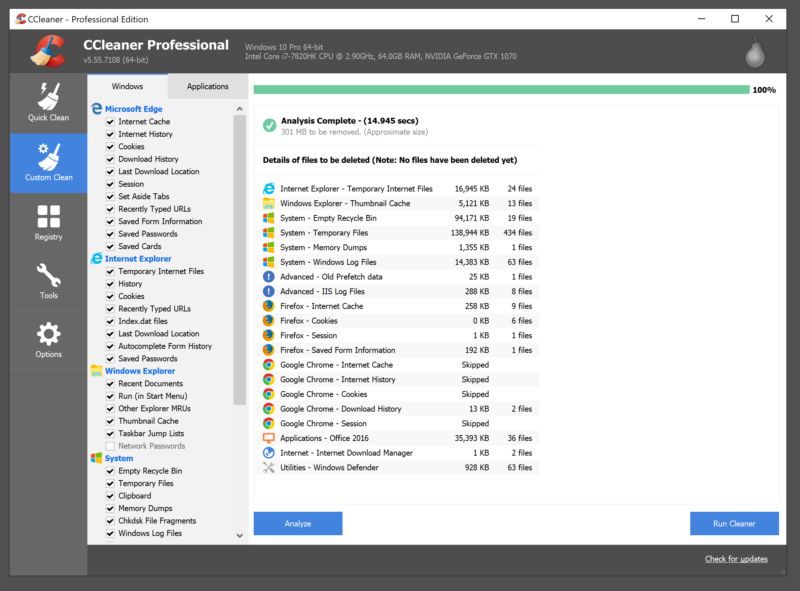Image resolution: width=800 pixels, height=591 pixels.
Task: Open the Check for updates link
Action: point(736,559)
